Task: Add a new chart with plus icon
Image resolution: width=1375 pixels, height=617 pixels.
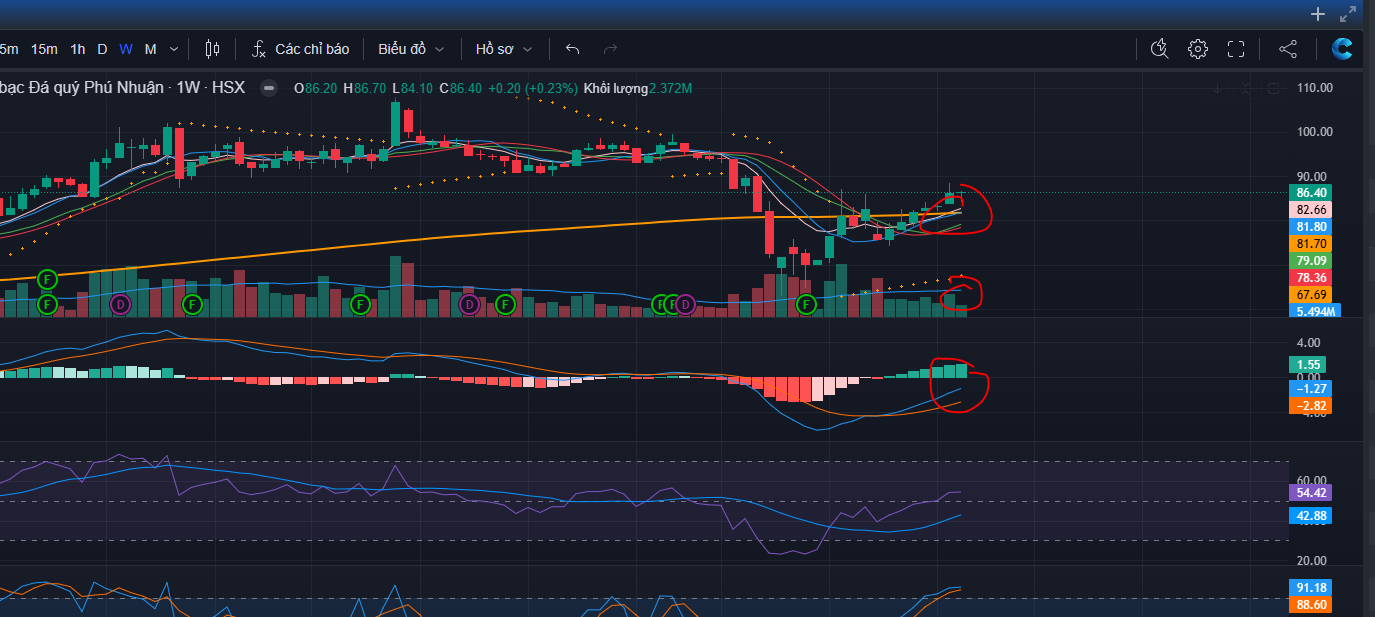Action: 1318,14
